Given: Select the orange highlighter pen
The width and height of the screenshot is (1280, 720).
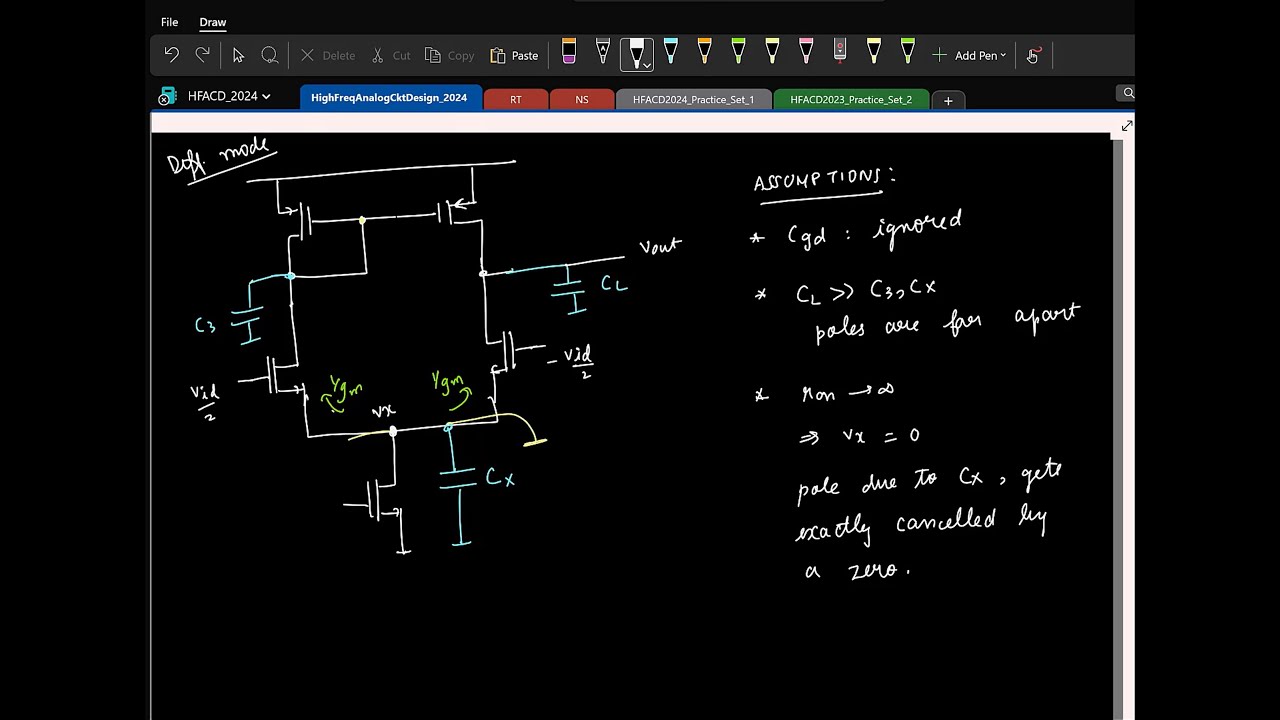Looking at the screenshot, I should coord(704,52).
